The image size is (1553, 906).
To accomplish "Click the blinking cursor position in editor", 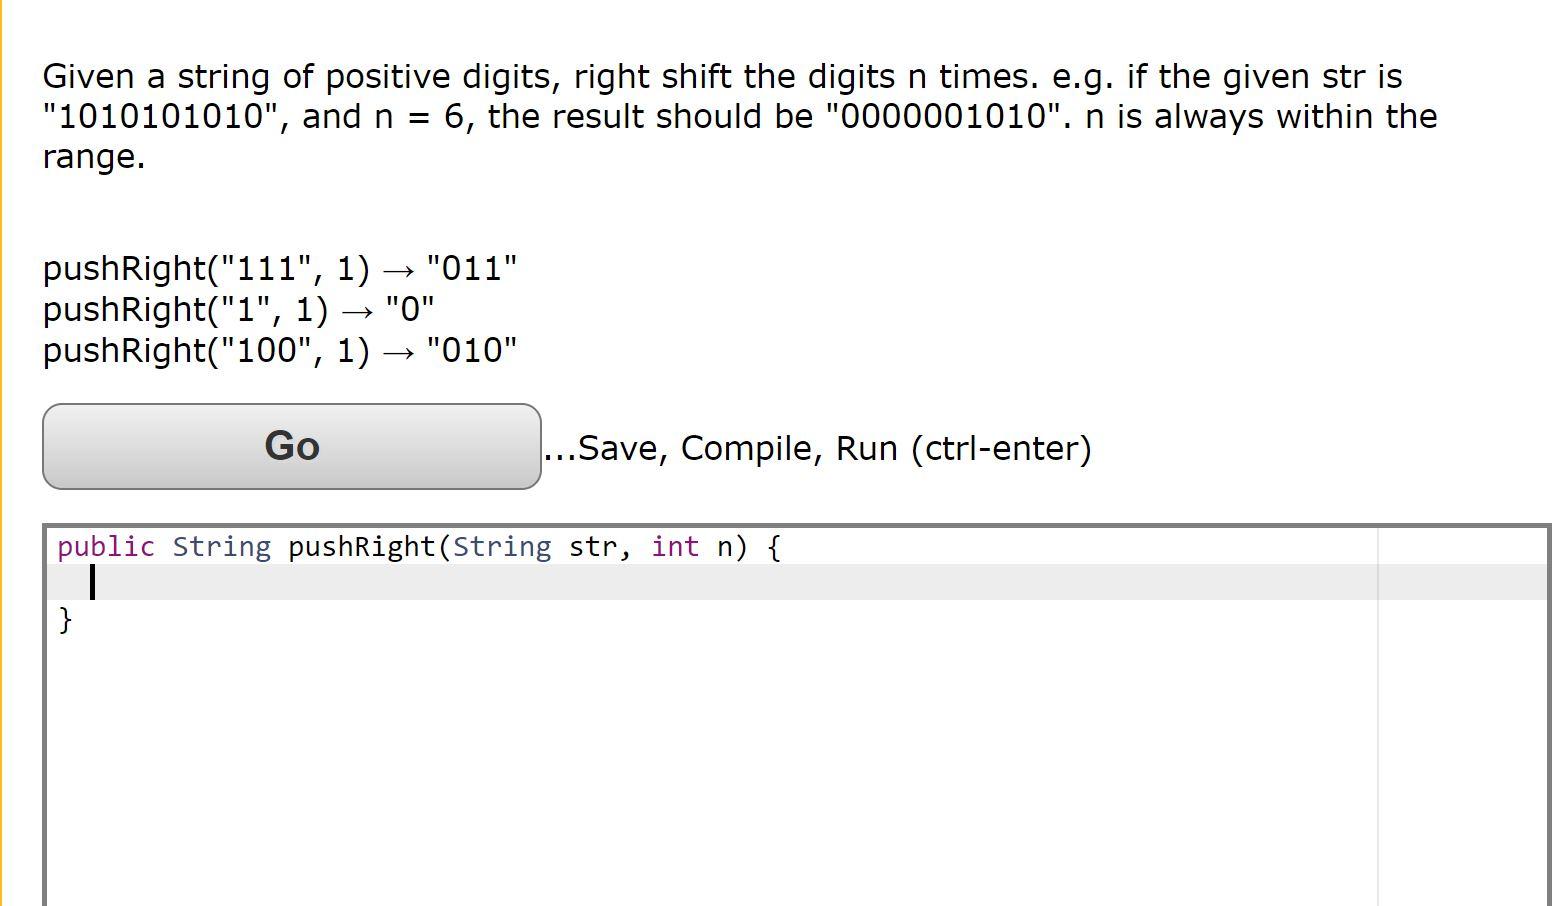I will [x=91, y=583].
